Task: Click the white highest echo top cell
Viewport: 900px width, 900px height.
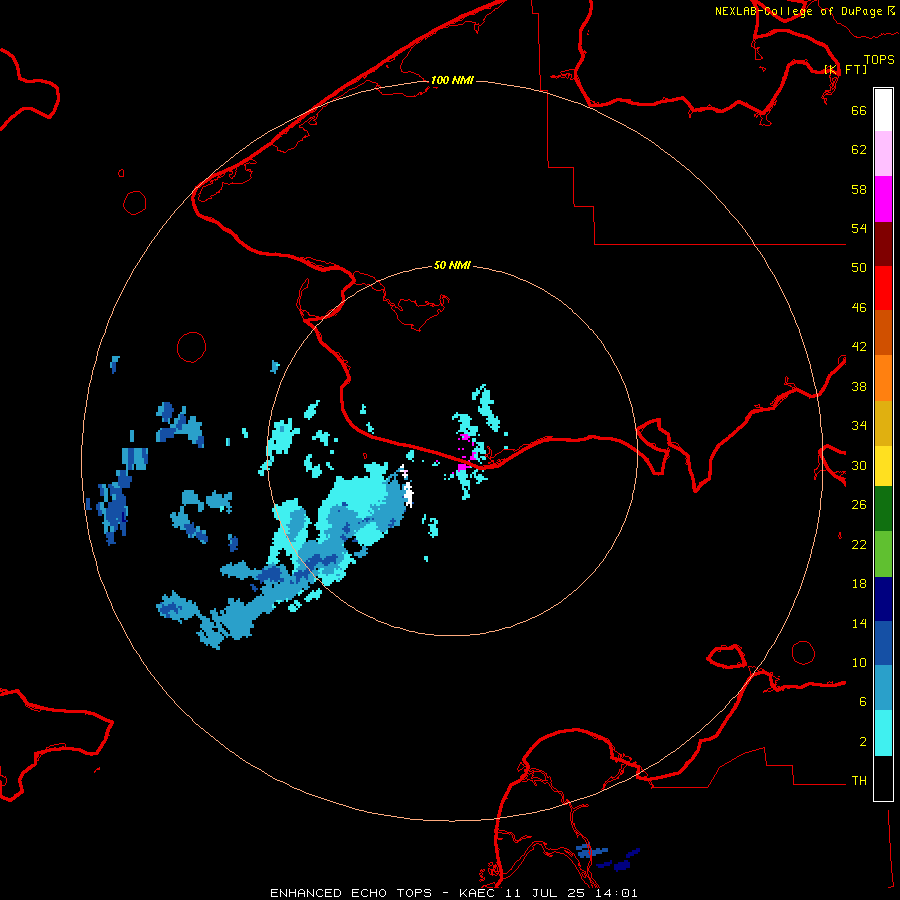Action: click(x=408, y=492)
